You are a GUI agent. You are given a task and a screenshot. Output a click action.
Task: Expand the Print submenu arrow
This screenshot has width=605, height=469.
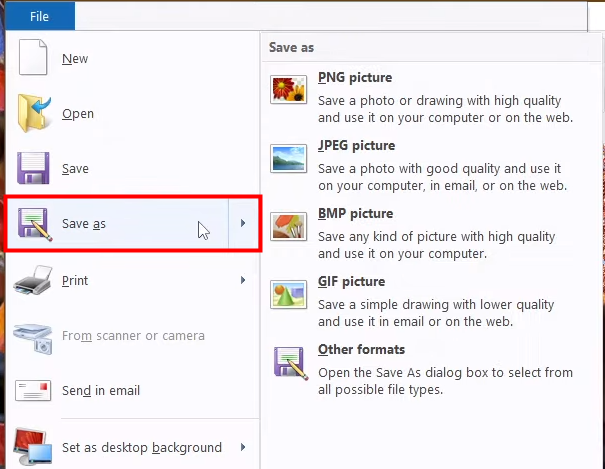pyautogui.click(x=243, y=280)
